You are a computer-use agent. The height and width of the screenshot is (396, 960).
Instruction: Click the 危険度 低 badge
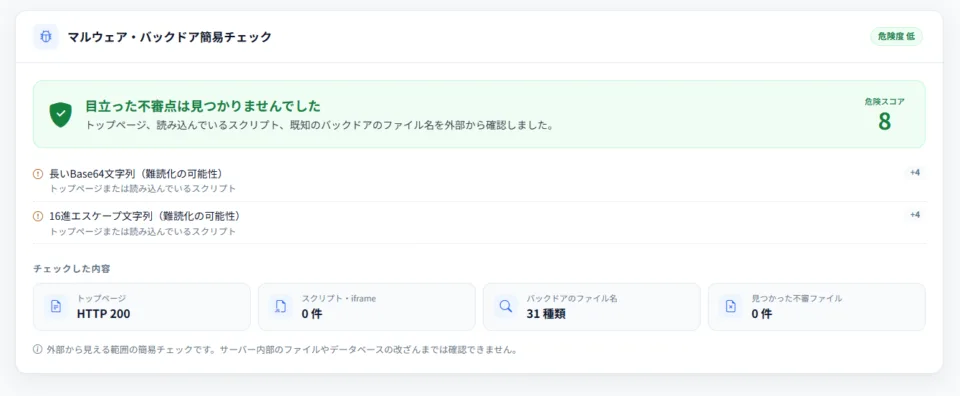click(896, 37)
